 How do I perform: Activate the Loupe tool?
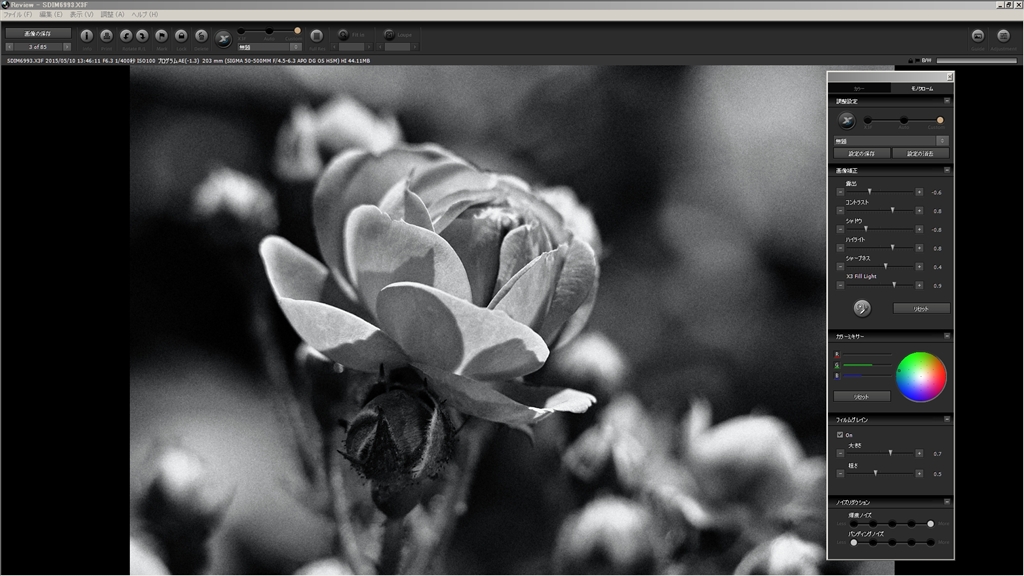pyautogui.click(x=389, y=35)
